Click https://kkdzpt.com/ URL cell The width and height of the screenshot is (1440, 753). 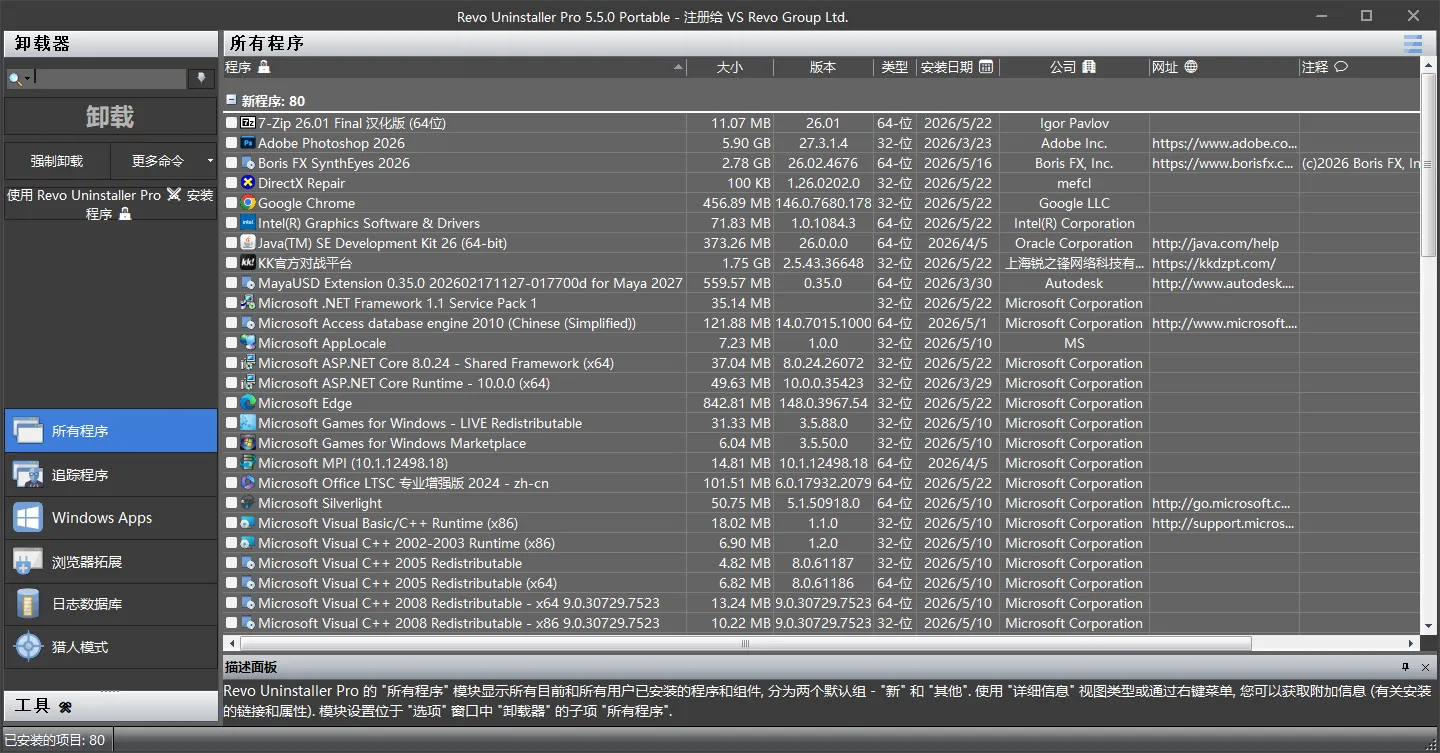tap(1224, 263)
